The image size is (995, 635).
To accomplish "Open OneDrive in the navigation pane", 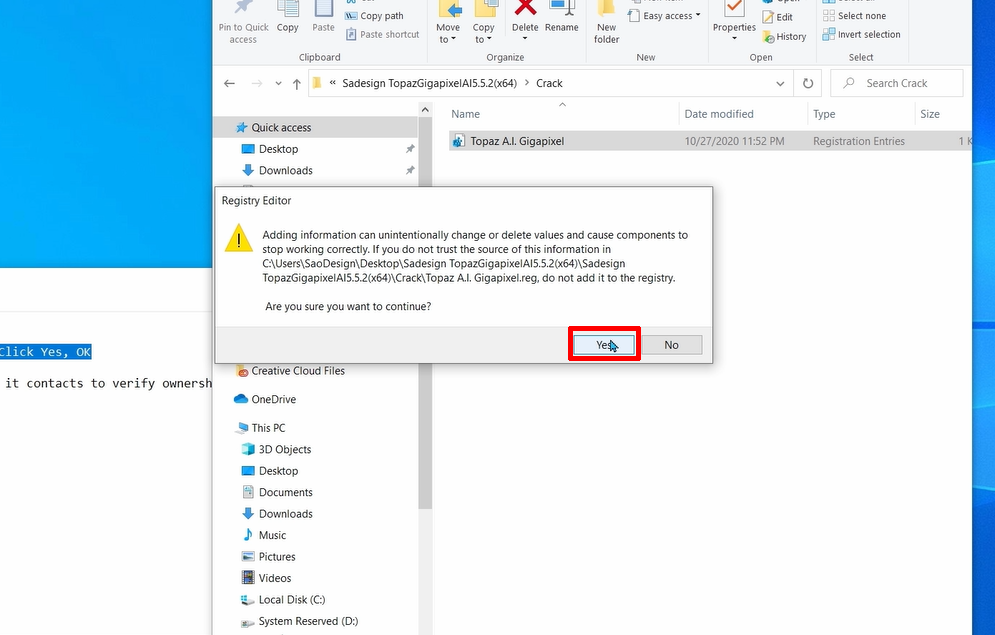I will point(273,399).
